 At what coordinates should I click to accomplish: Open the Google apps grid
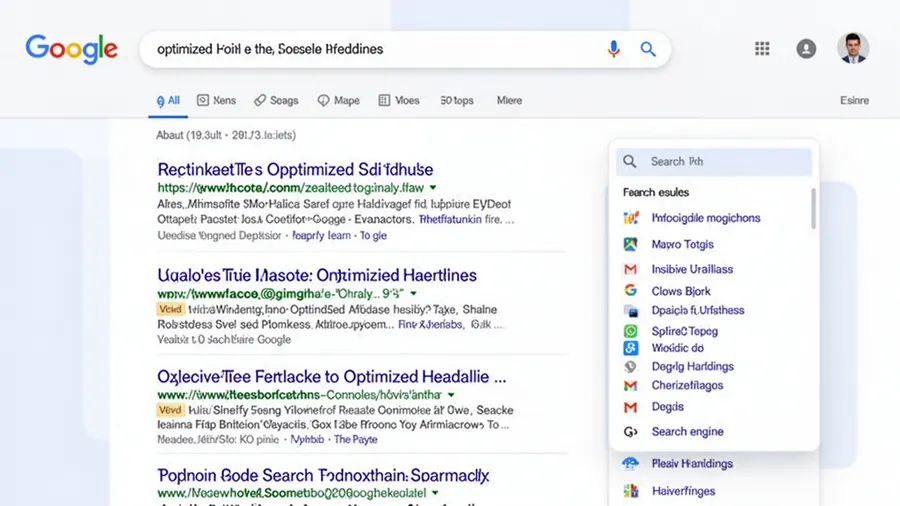(x=762, y=49)
